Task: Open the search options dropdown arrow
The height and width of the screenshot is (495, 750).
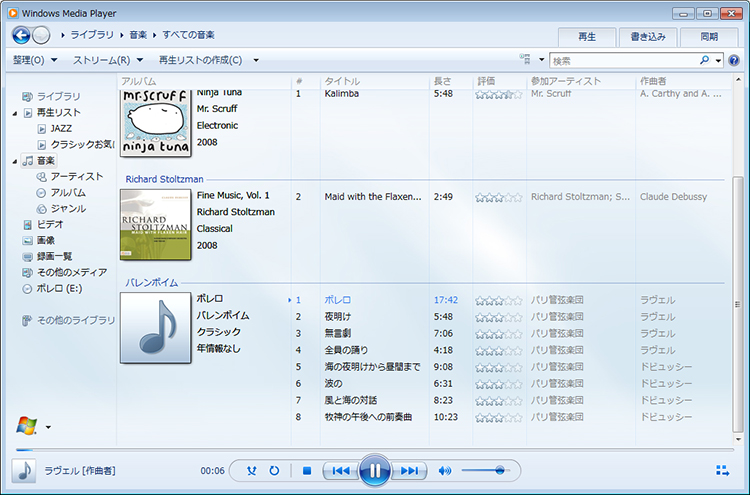Action: (718, 61)
